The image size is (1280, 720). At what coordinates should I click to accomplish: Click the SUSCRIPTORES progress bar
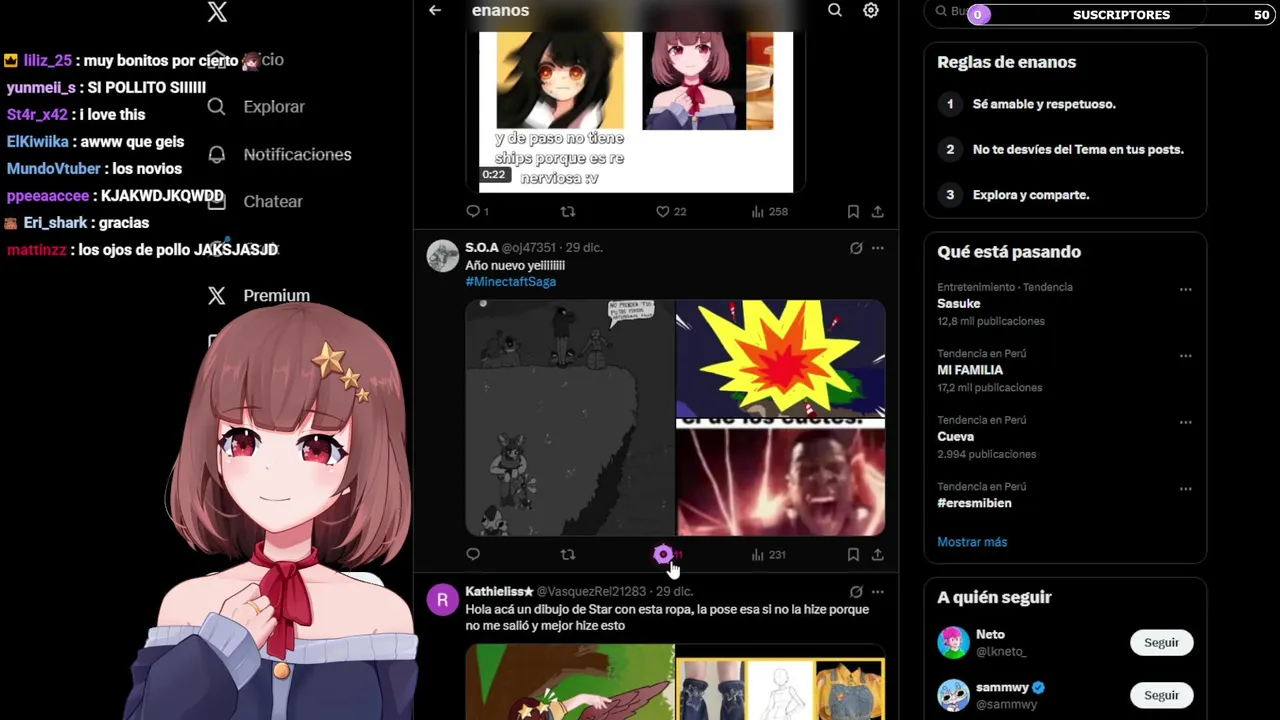click(1121, 14)
